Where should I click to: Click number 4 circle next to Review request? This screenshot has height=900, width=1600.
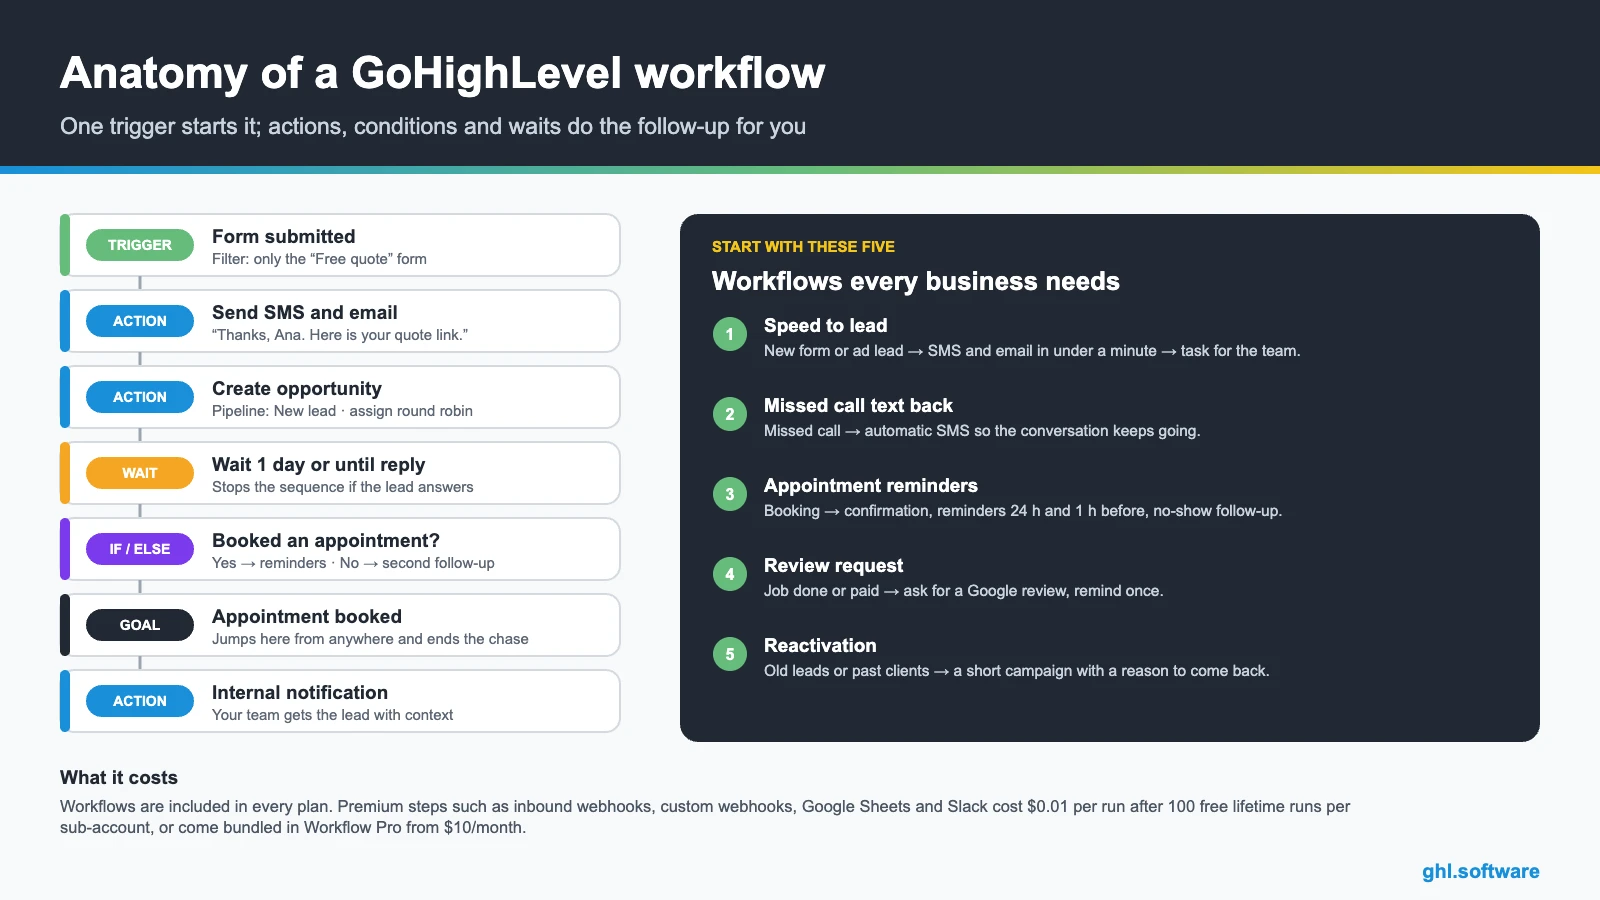click(730, 574)
